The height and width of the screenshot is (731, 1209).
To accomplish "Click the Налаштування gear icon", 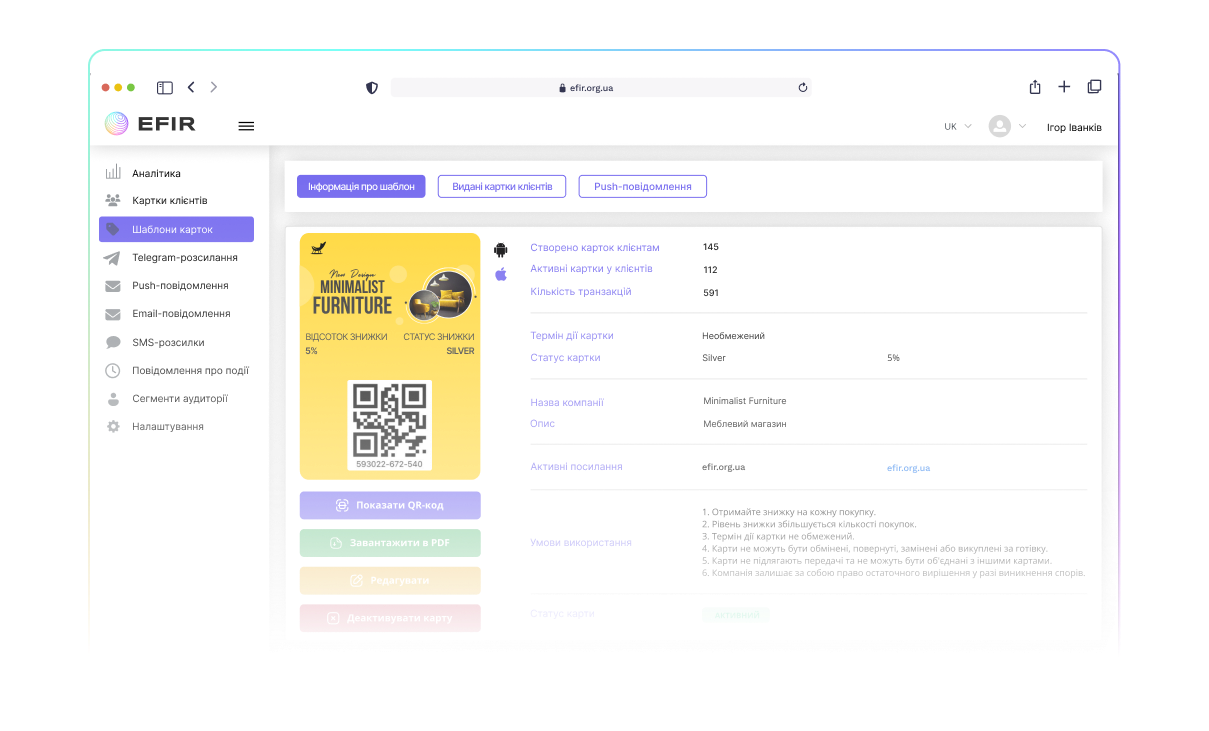I will pos(113,426).
